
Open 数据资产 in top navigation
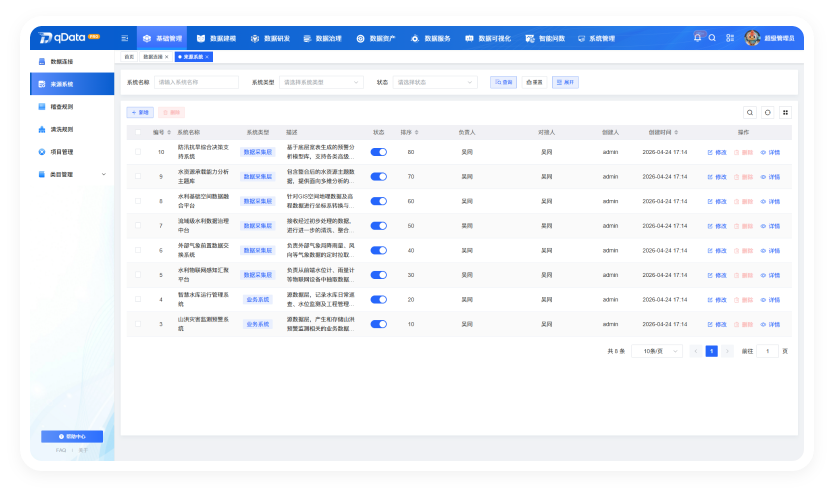coord(376,38)
